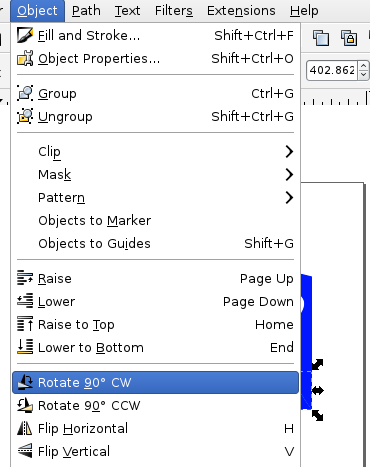
Task: Click the Fill and Stroke paintbrush icon
Action: (25, 35)
